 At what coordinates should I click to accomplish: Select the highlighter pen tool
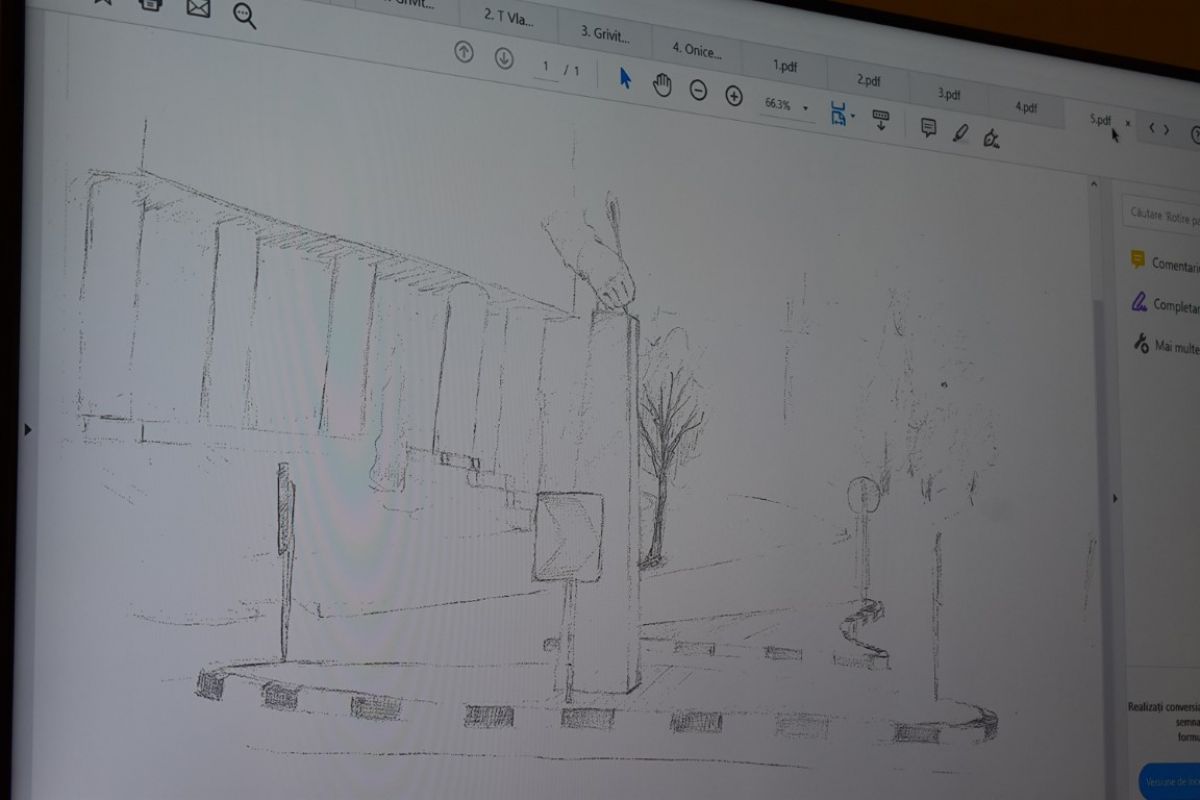960,132
